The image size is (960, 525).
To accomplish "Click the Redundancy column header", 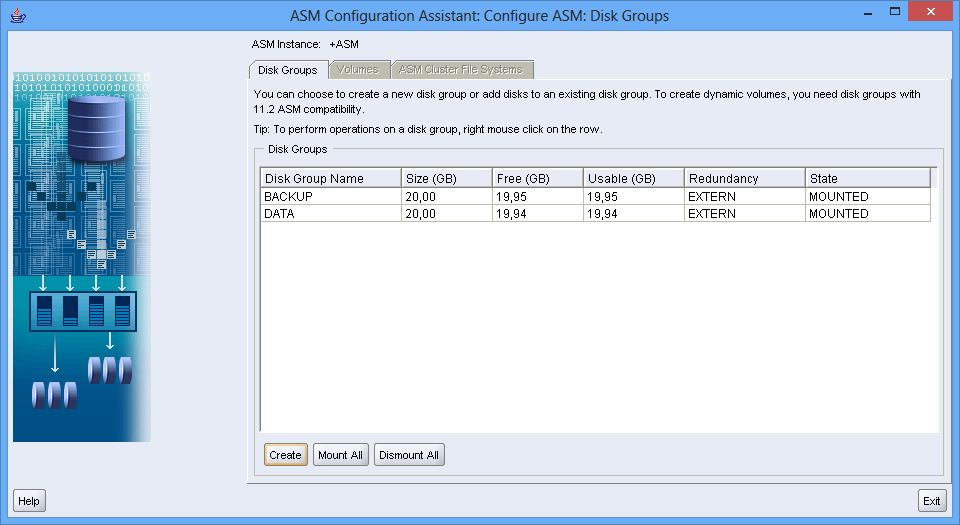I will click(x=744, y=178).
